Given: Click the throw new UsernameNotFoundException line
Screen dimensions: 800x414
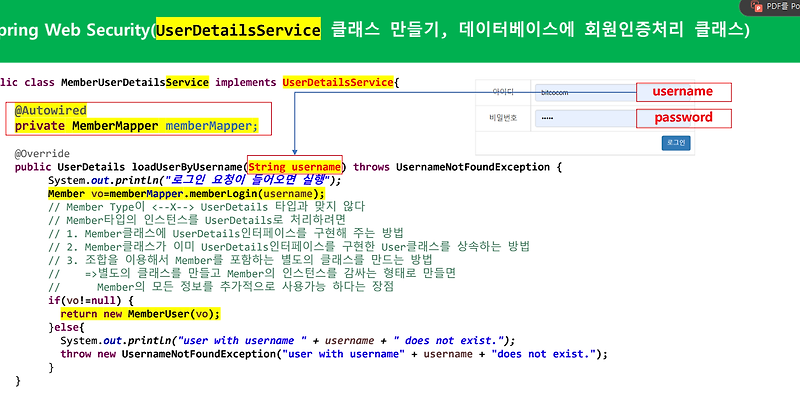Looking at the screenshot, I should coord(334,354).
